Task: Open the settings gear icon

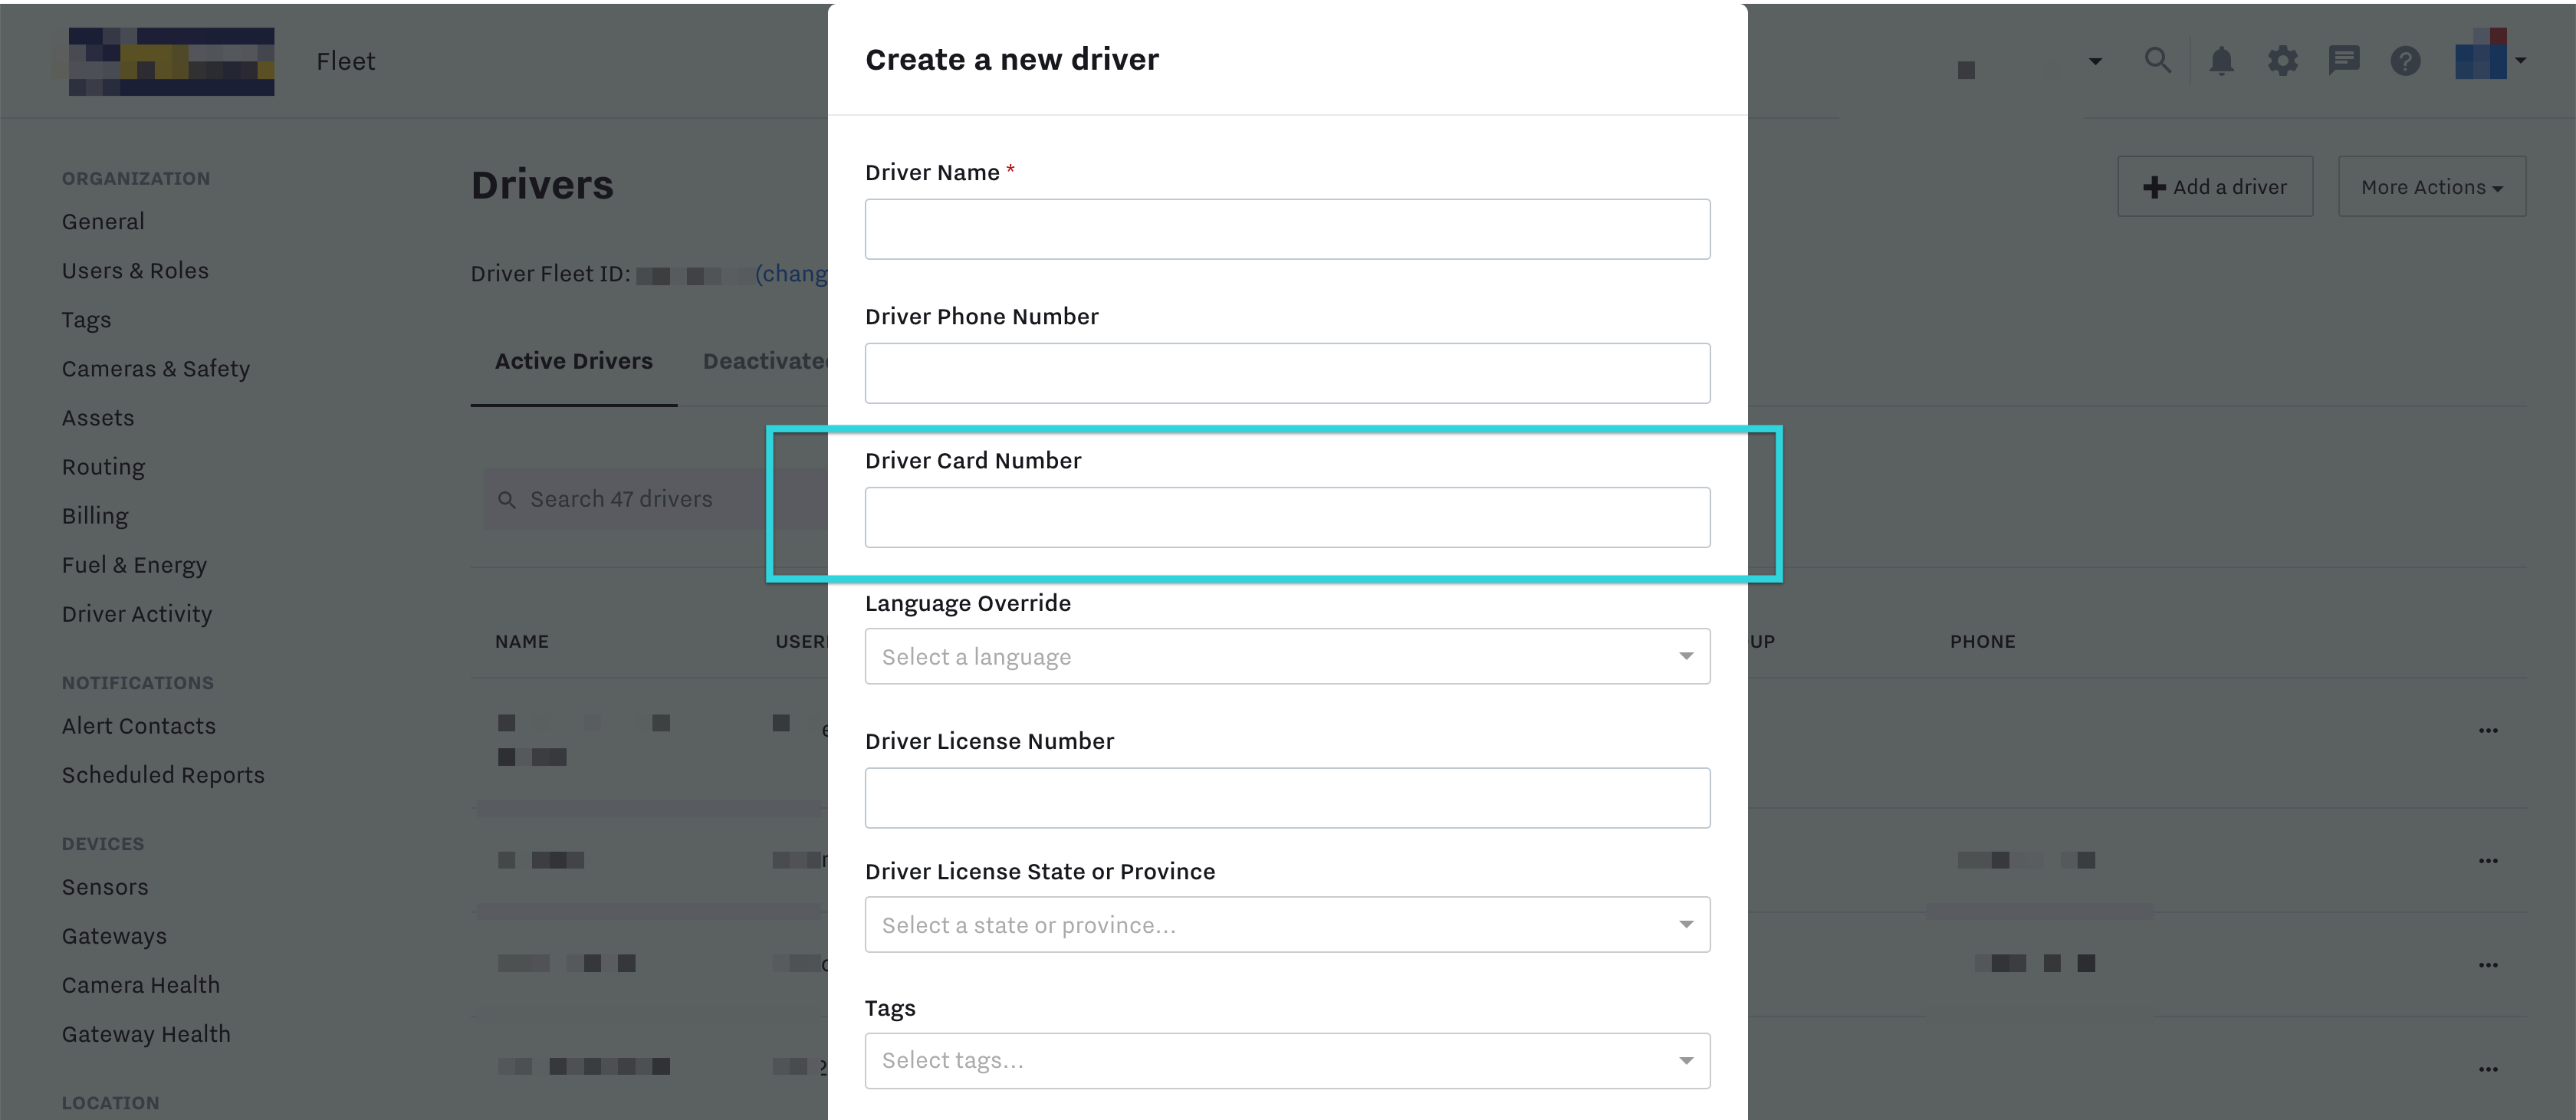Action: (2283, 60)
